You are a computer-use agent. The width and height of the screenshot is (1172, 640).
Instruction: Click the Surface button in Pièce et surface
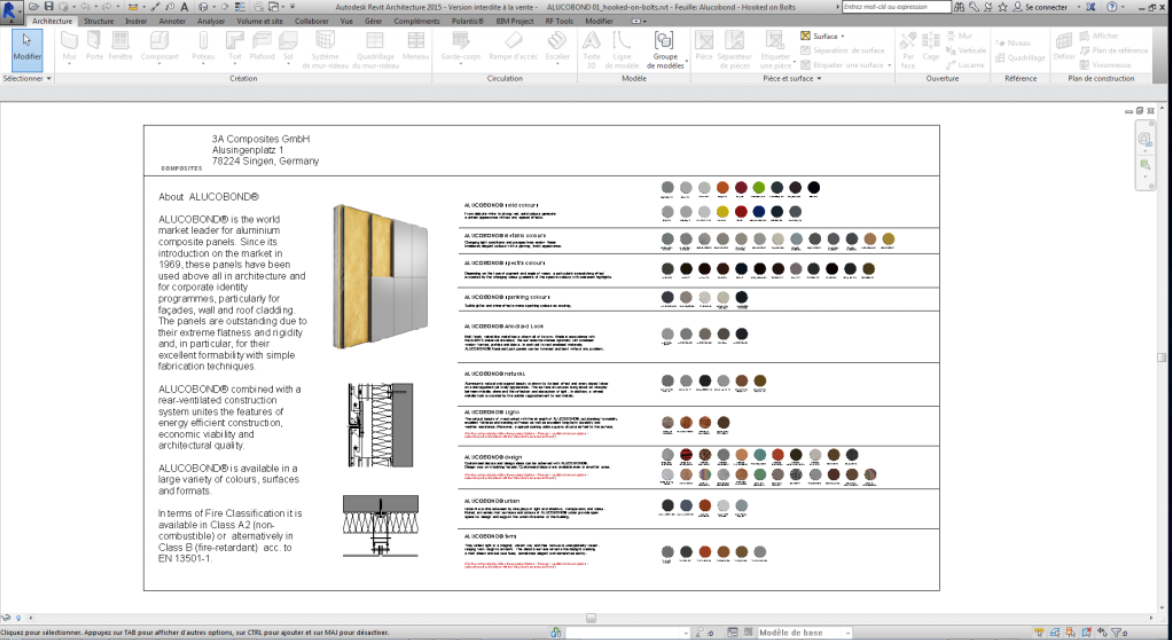tap(819, 36)
